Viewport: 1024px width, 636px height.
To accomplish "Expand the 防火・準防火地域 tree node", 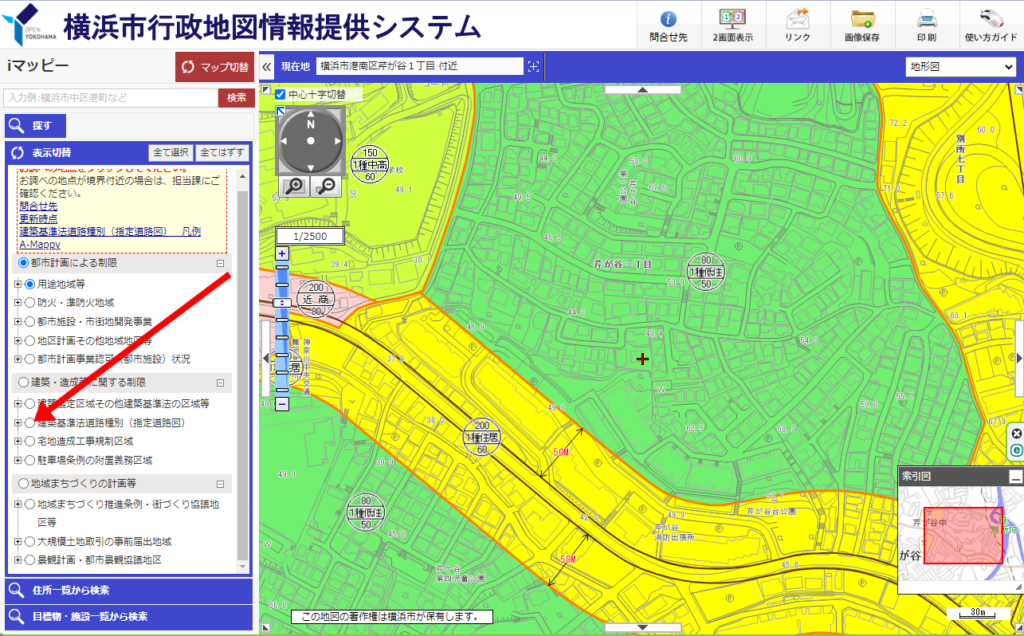I will pos(18,302).
